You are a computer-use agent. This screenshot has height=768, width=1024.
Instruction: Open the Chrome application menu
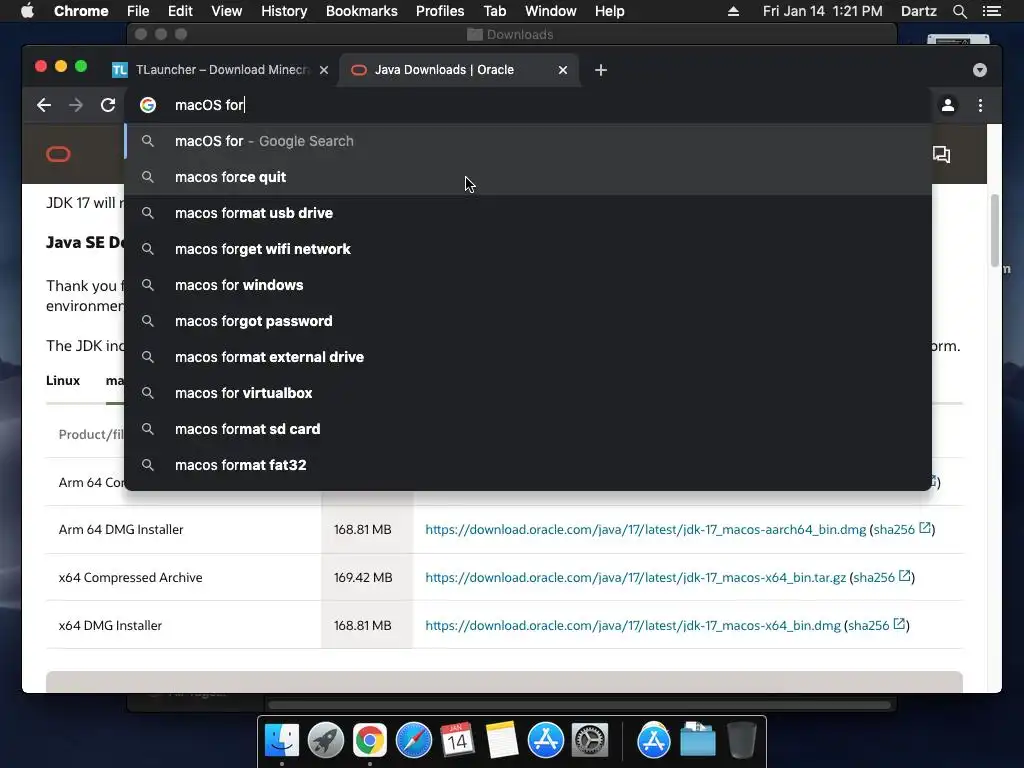tap(81, 11)
